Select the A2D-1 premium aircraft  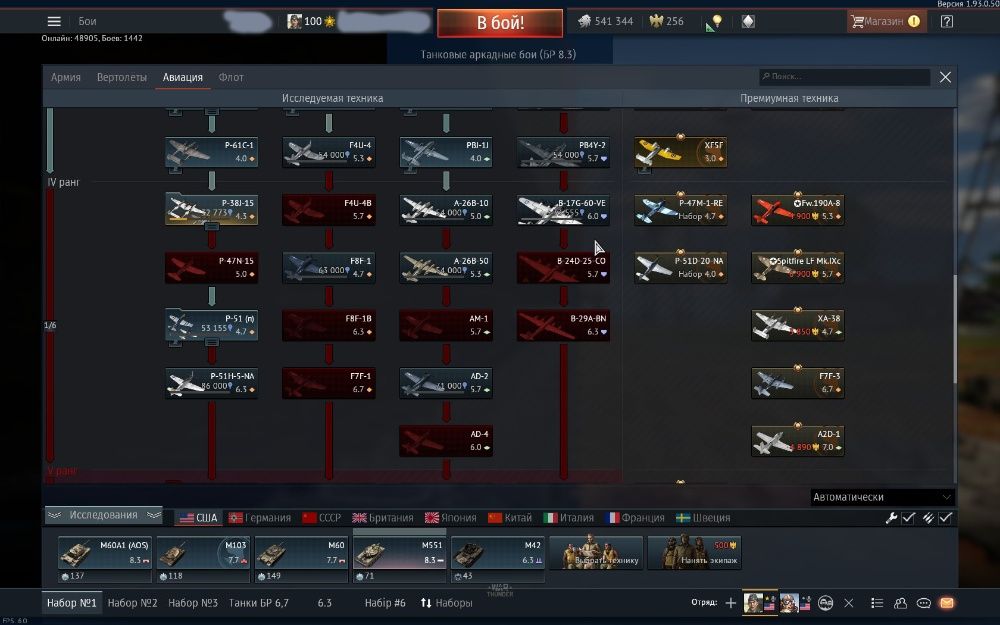pyautogui.click(x=798, y=441)
